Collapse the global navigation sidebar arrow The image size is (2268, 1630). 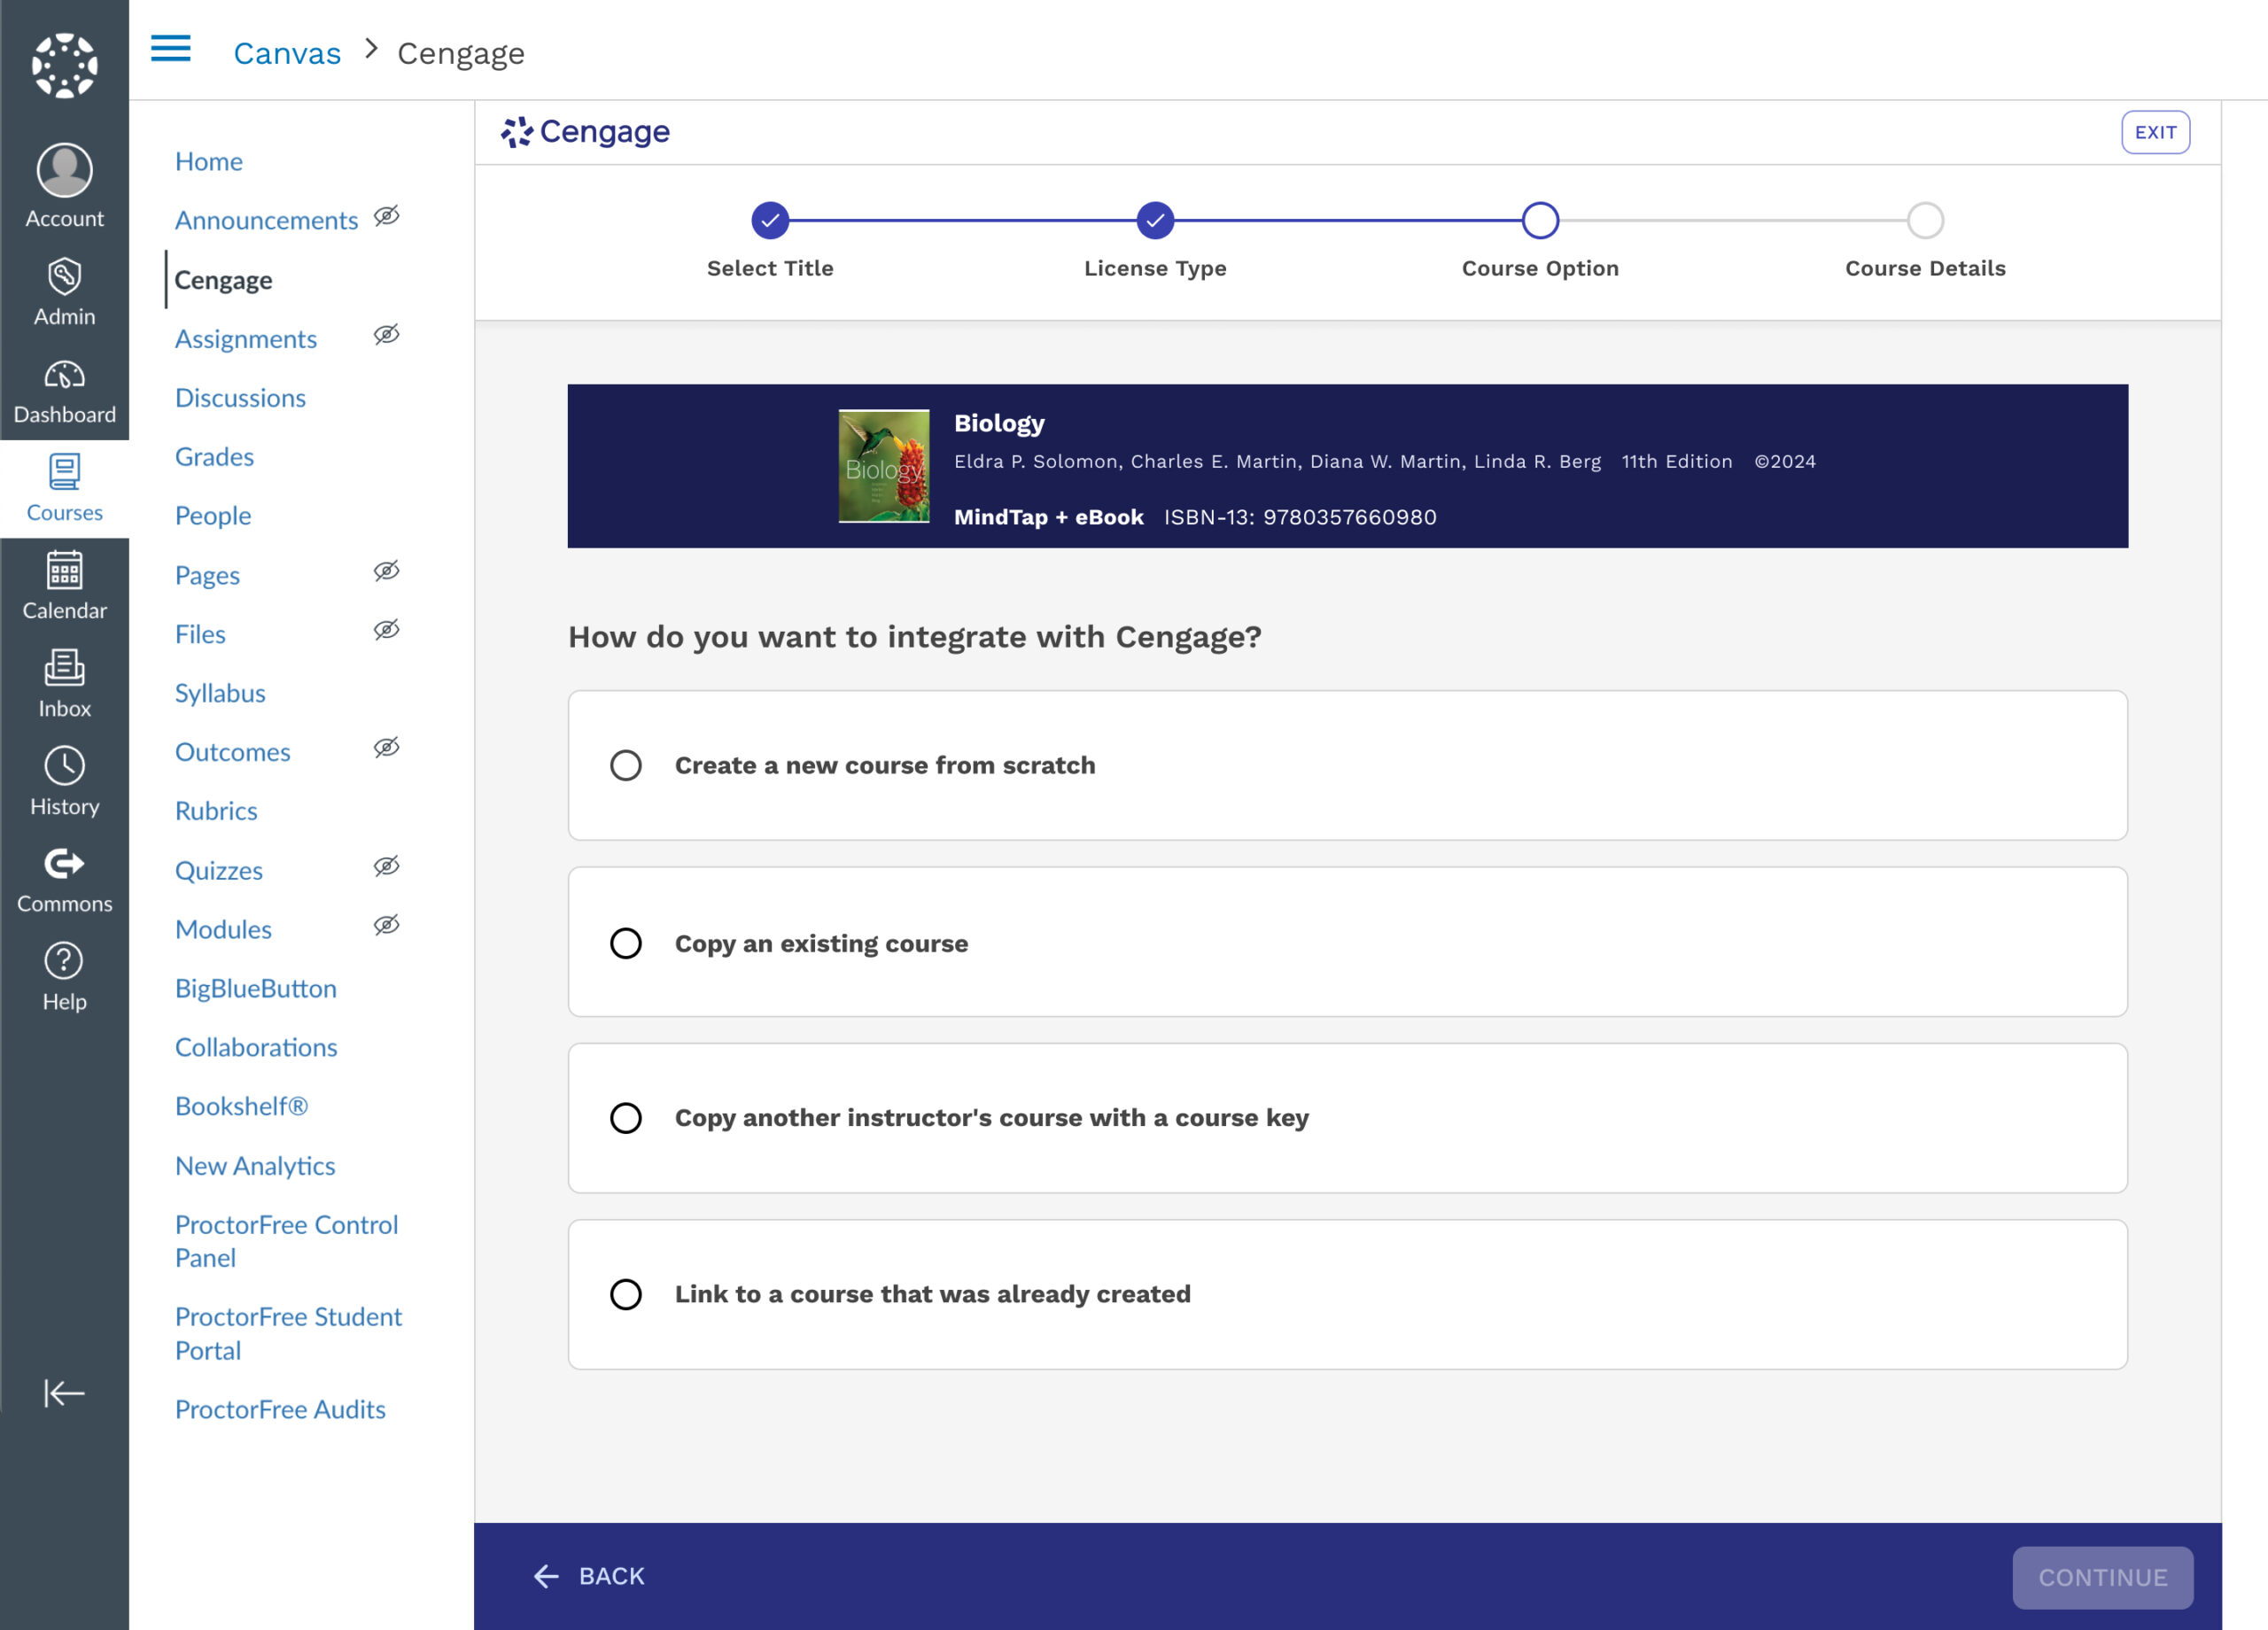pos(64,1393)
